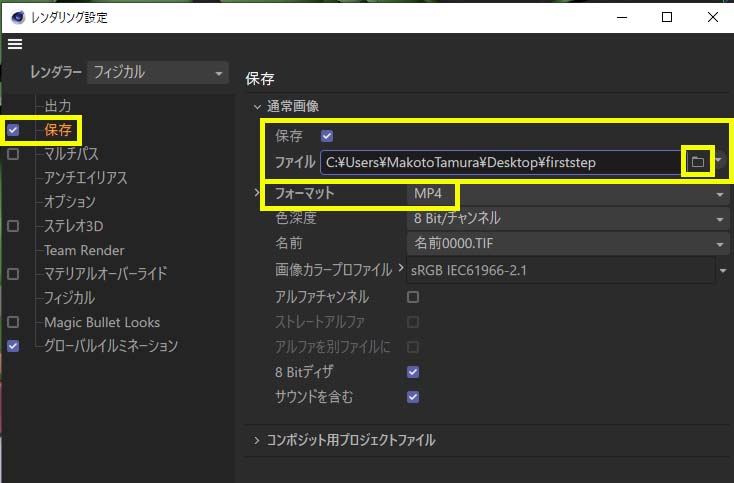The width and height of the screenshot is (734, 483).
Task: Toggle the 保存 checkbox in left list
Action: (x=13, y=130)
